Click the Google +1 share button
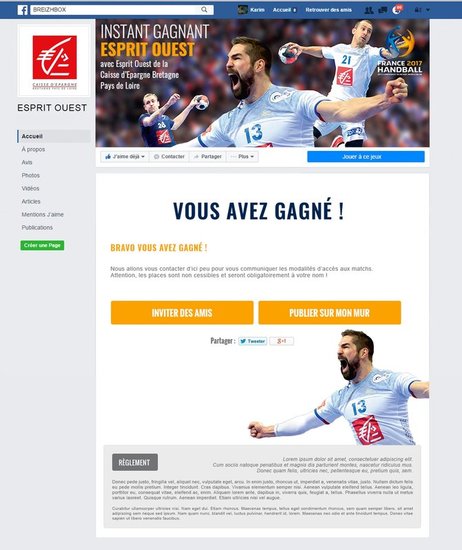462x550 pixels. [282, 341]
